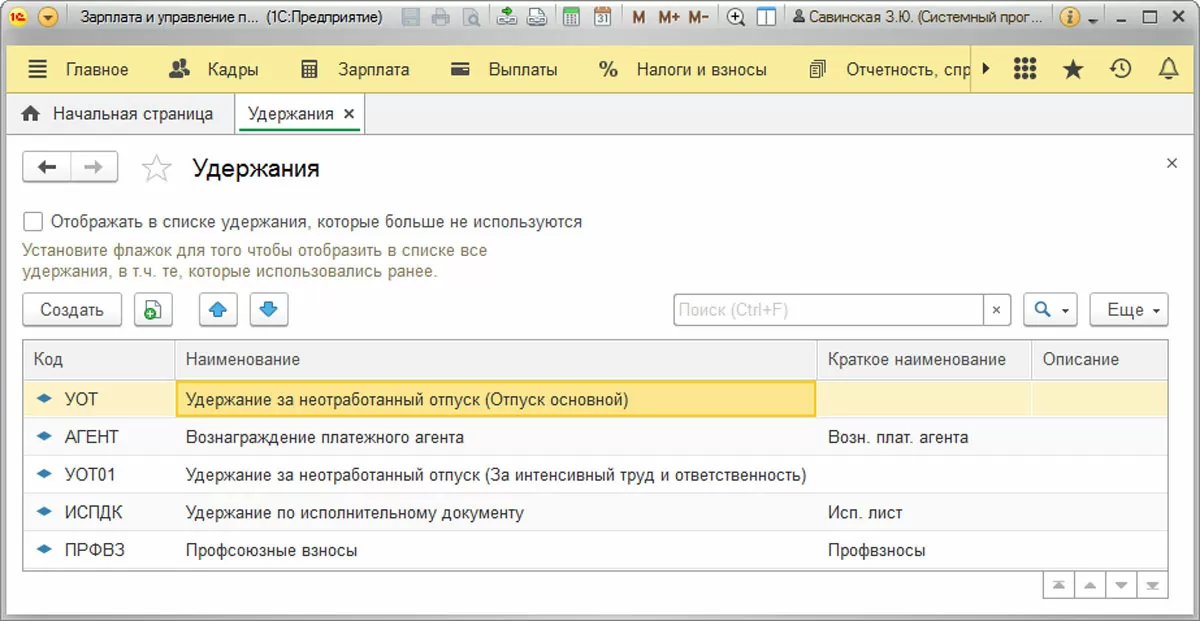Open the search magnifier dropdown
1200x621 pixels.
pyautogui.click(x=1049, y=310)
